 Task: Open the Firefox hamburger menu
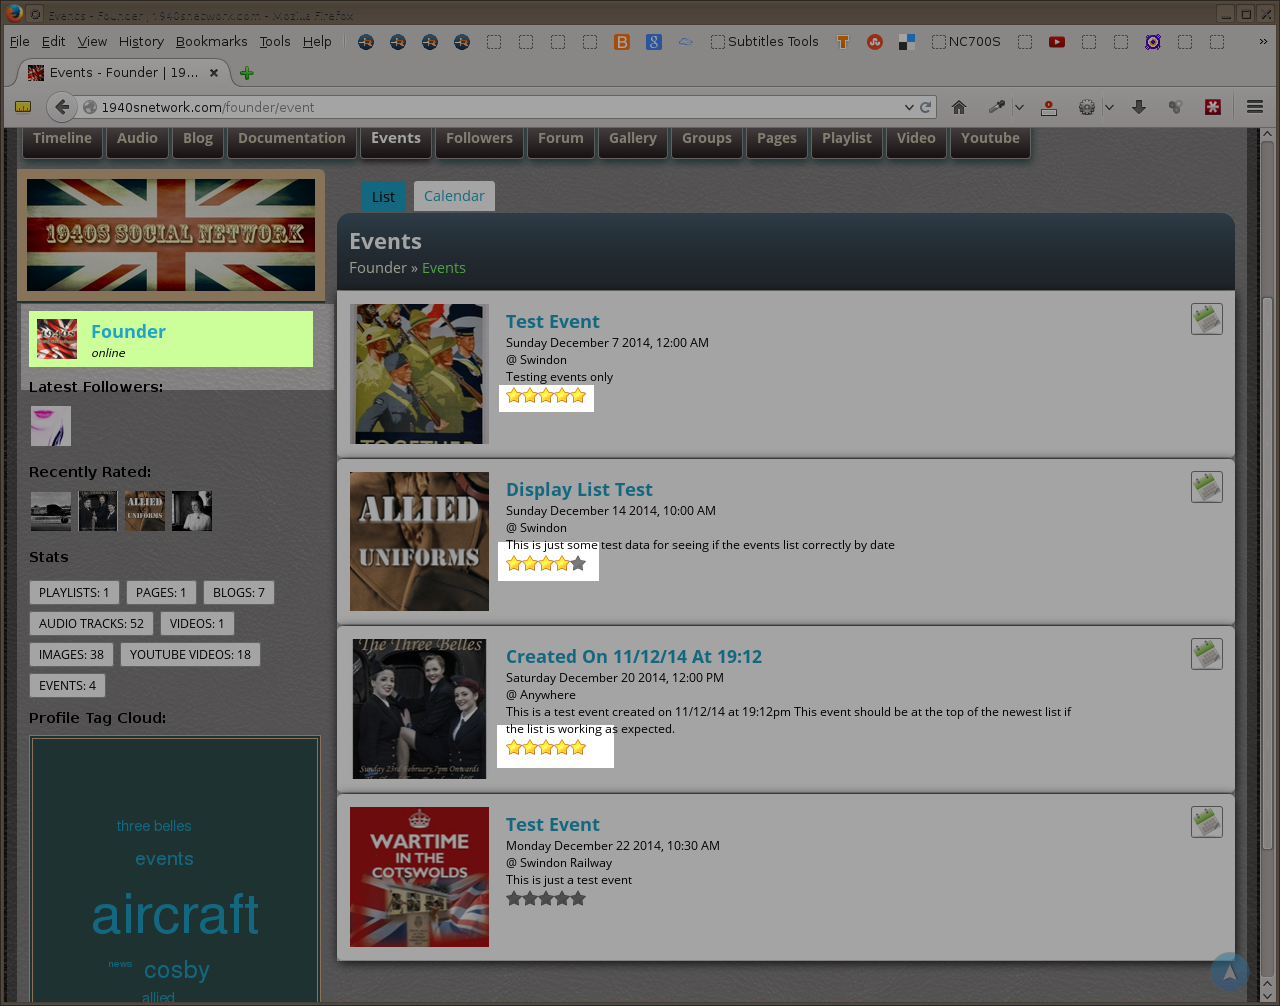point(1255,107)
